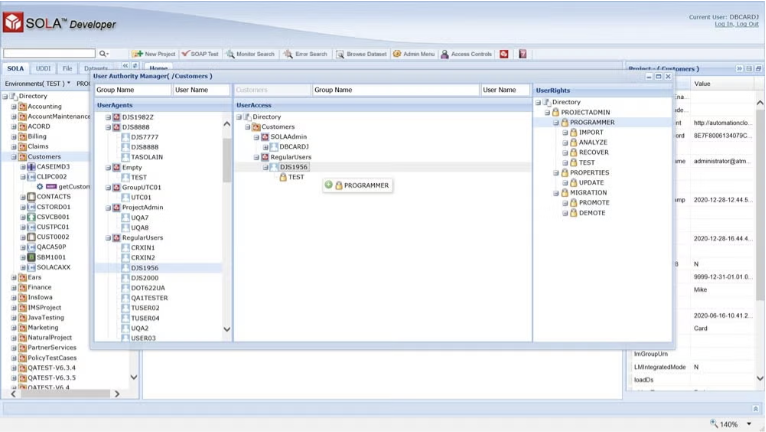Select the PROMOTE right
This screenshot has height=432, width=766.
pos(594,202)
